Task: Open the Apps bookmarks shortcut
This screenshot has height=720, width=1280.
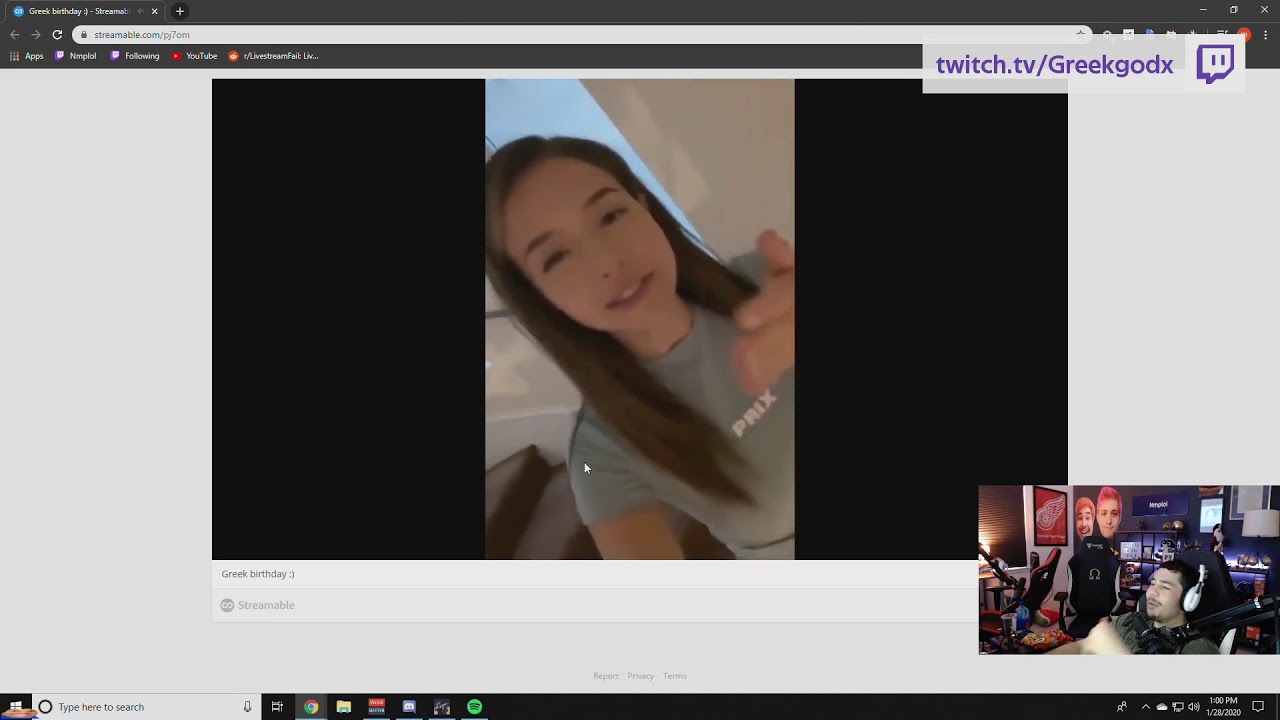Action: tap(27, 56)
